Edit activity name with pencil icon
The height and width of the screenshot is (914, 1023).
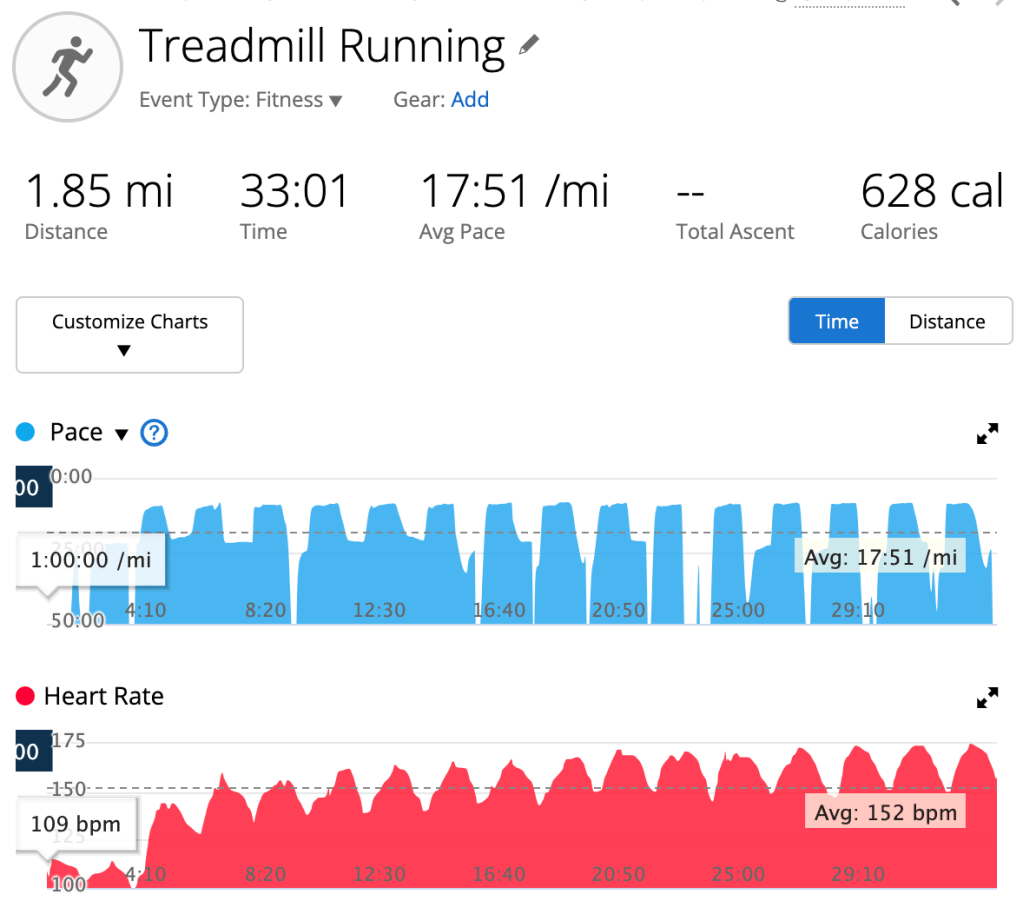point(529,45)
